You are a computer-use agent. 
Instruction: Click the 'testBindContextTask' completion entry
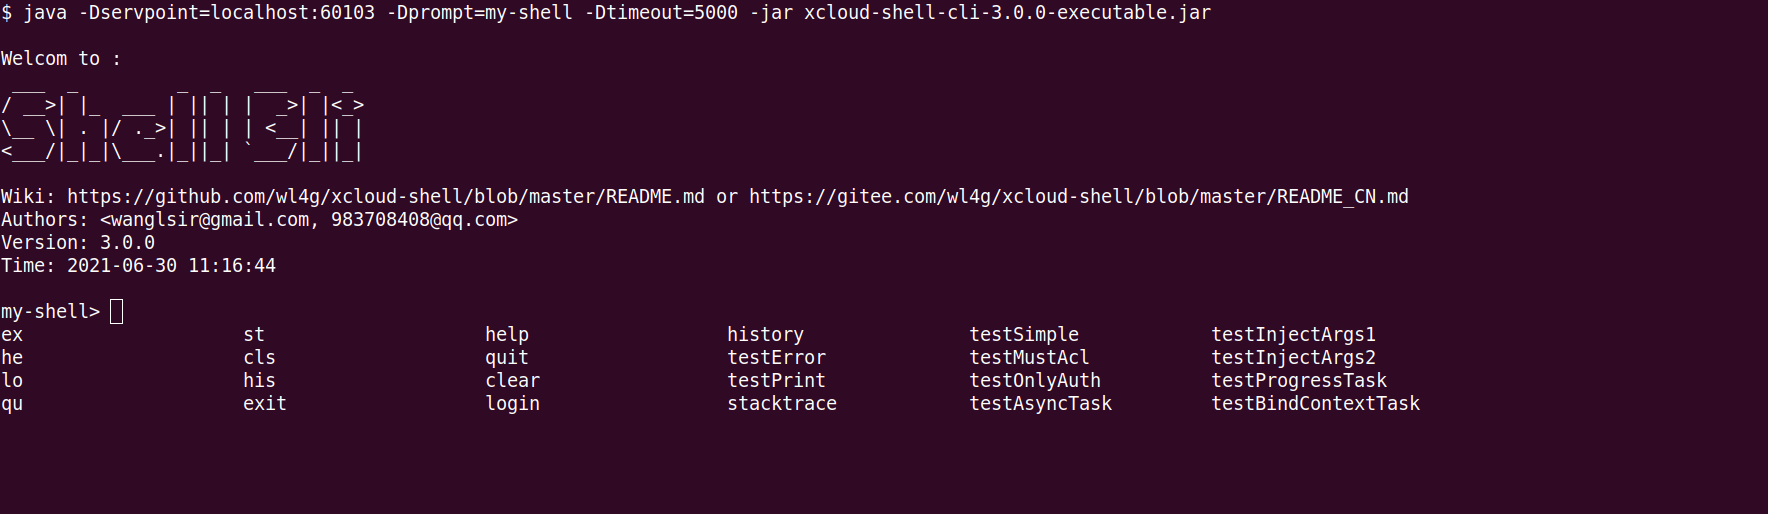(1315, 404)
